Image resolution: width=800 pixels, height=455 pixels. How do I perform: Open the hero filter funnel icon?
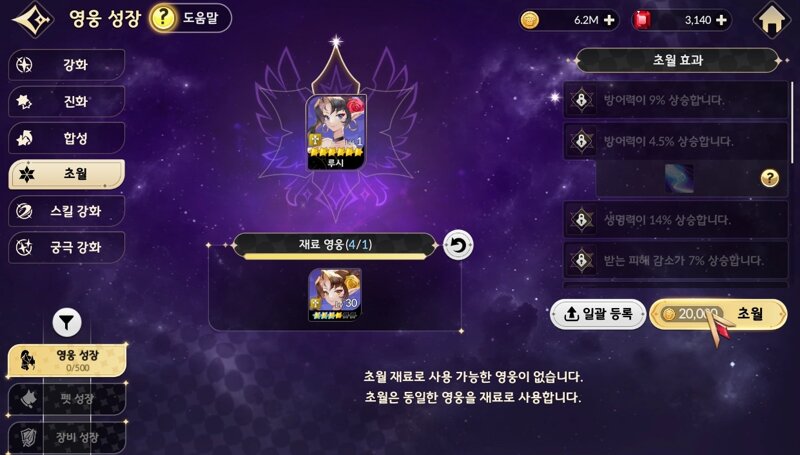pos(67,322)
